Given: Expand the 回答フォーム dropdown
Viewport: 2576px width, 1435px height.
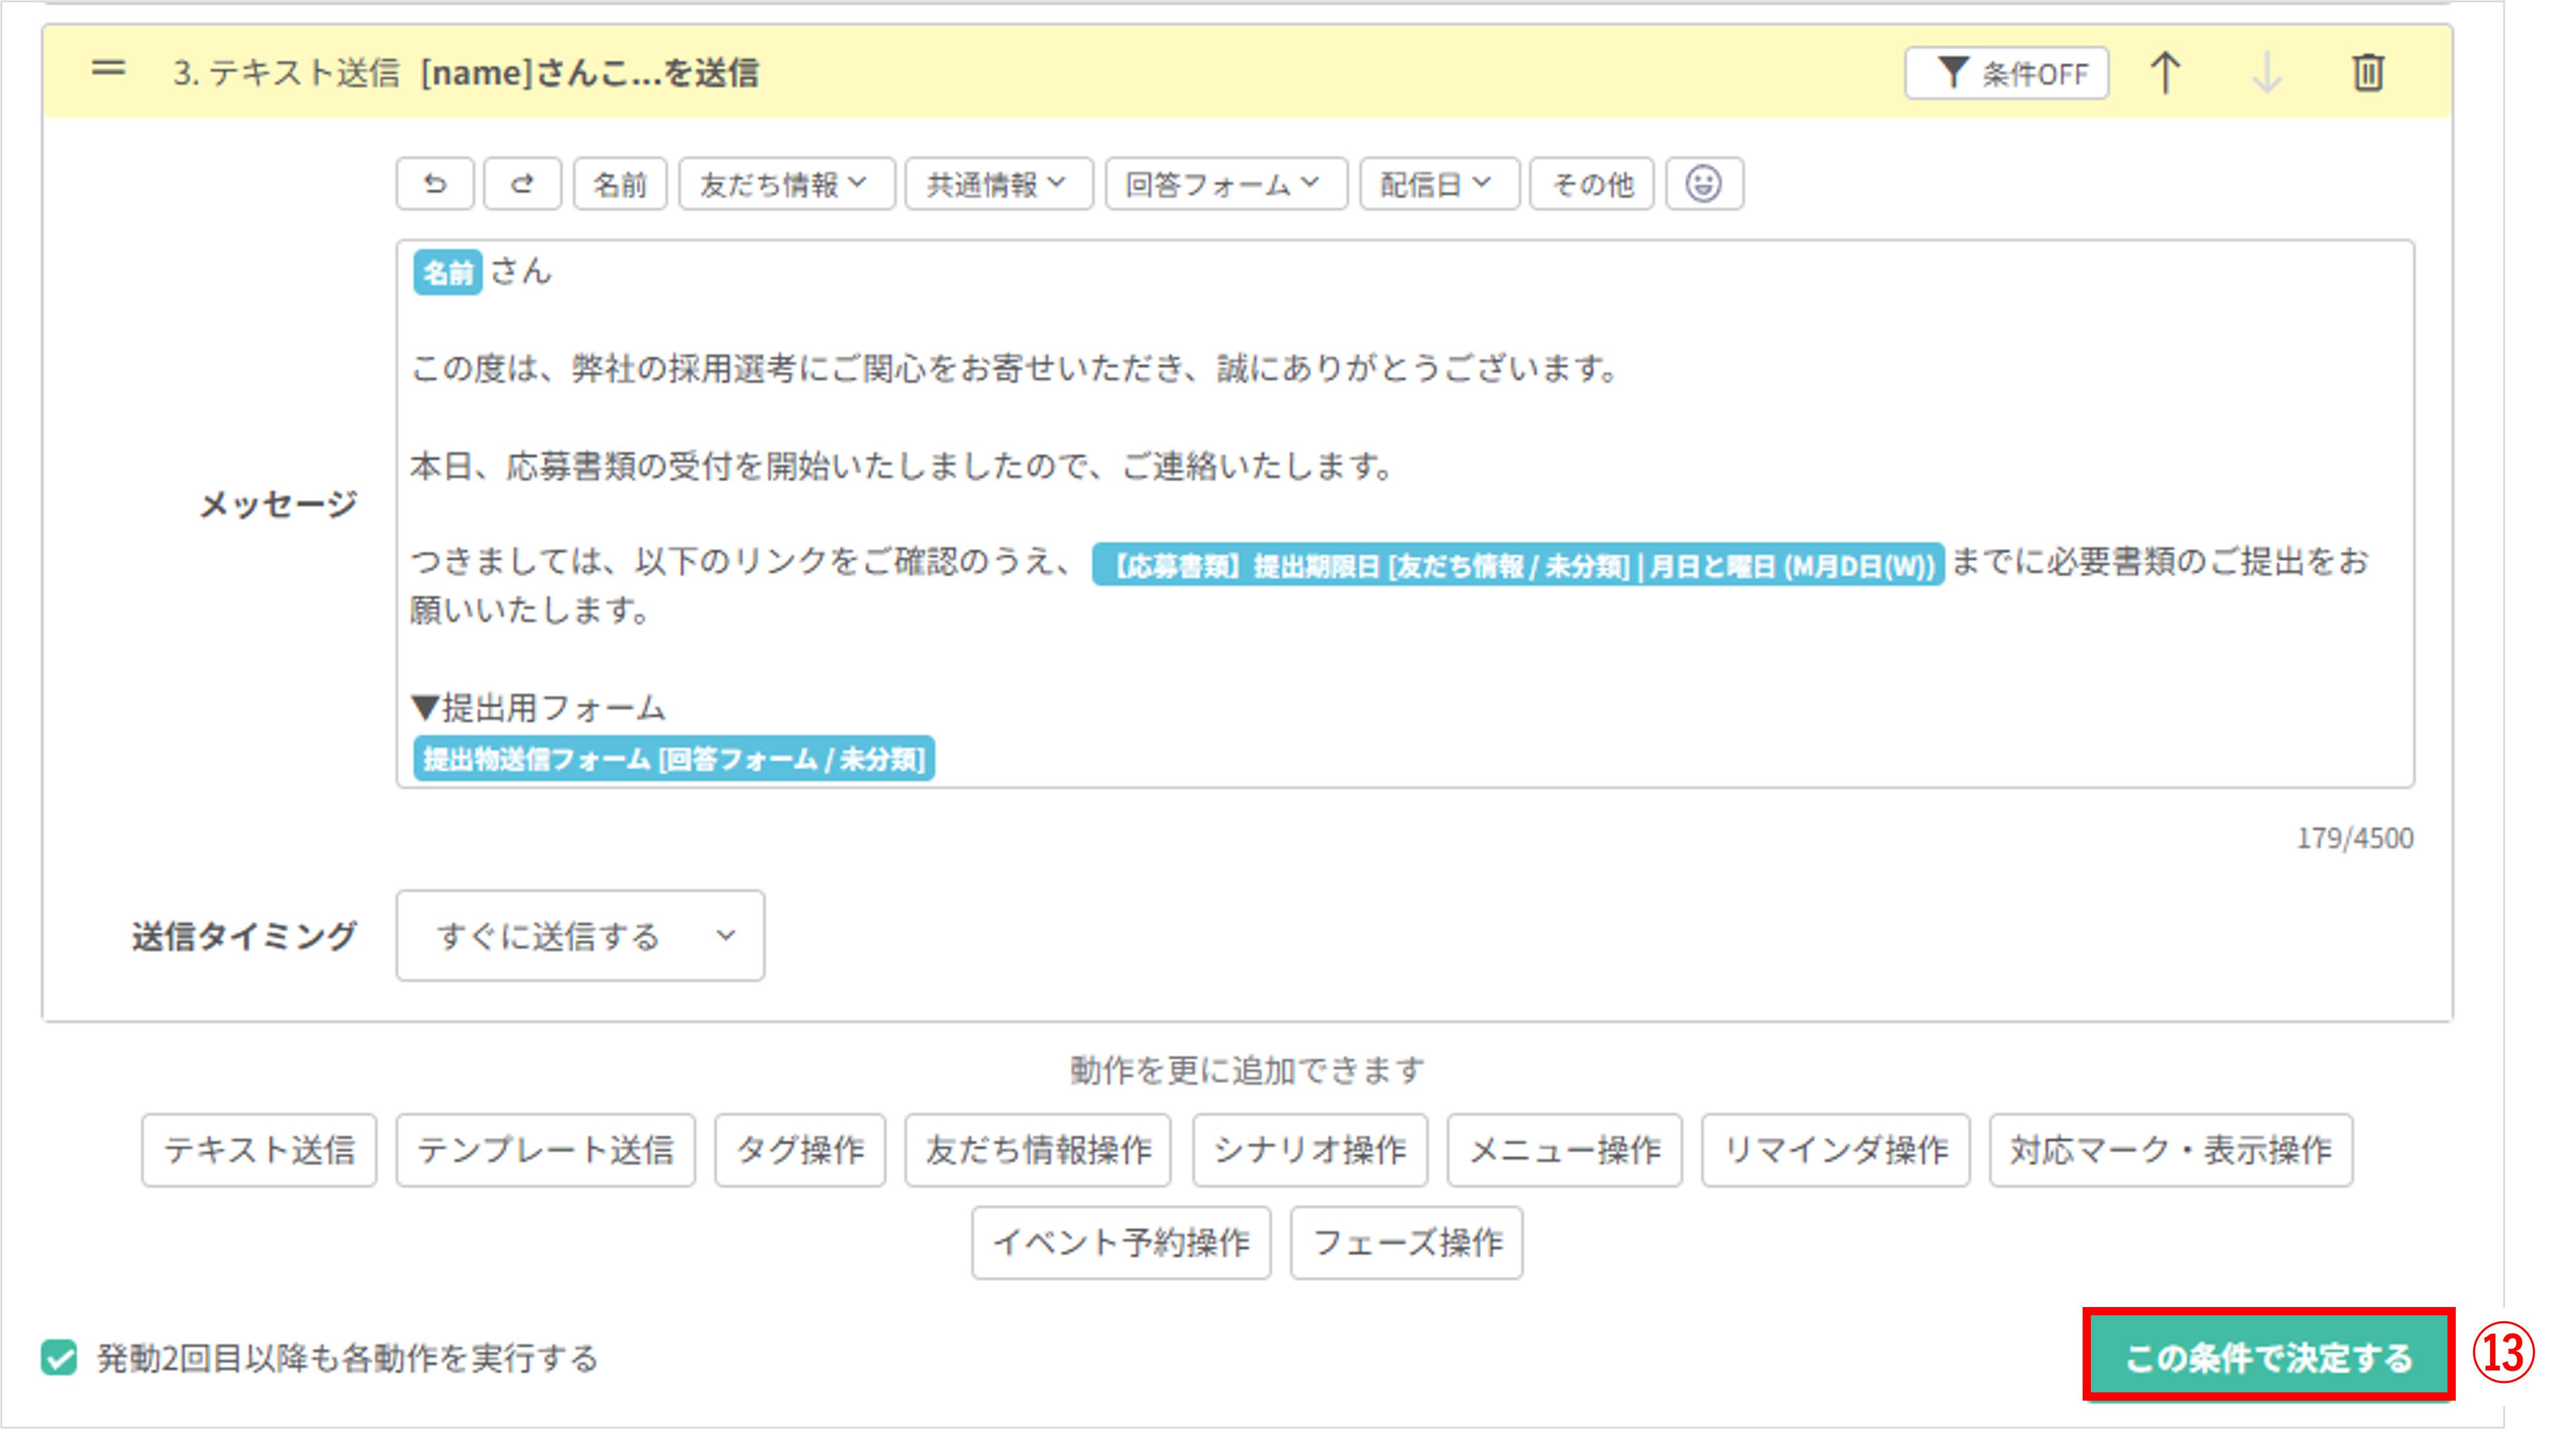Looking at the screenshot, I should tap(1225, 183).
